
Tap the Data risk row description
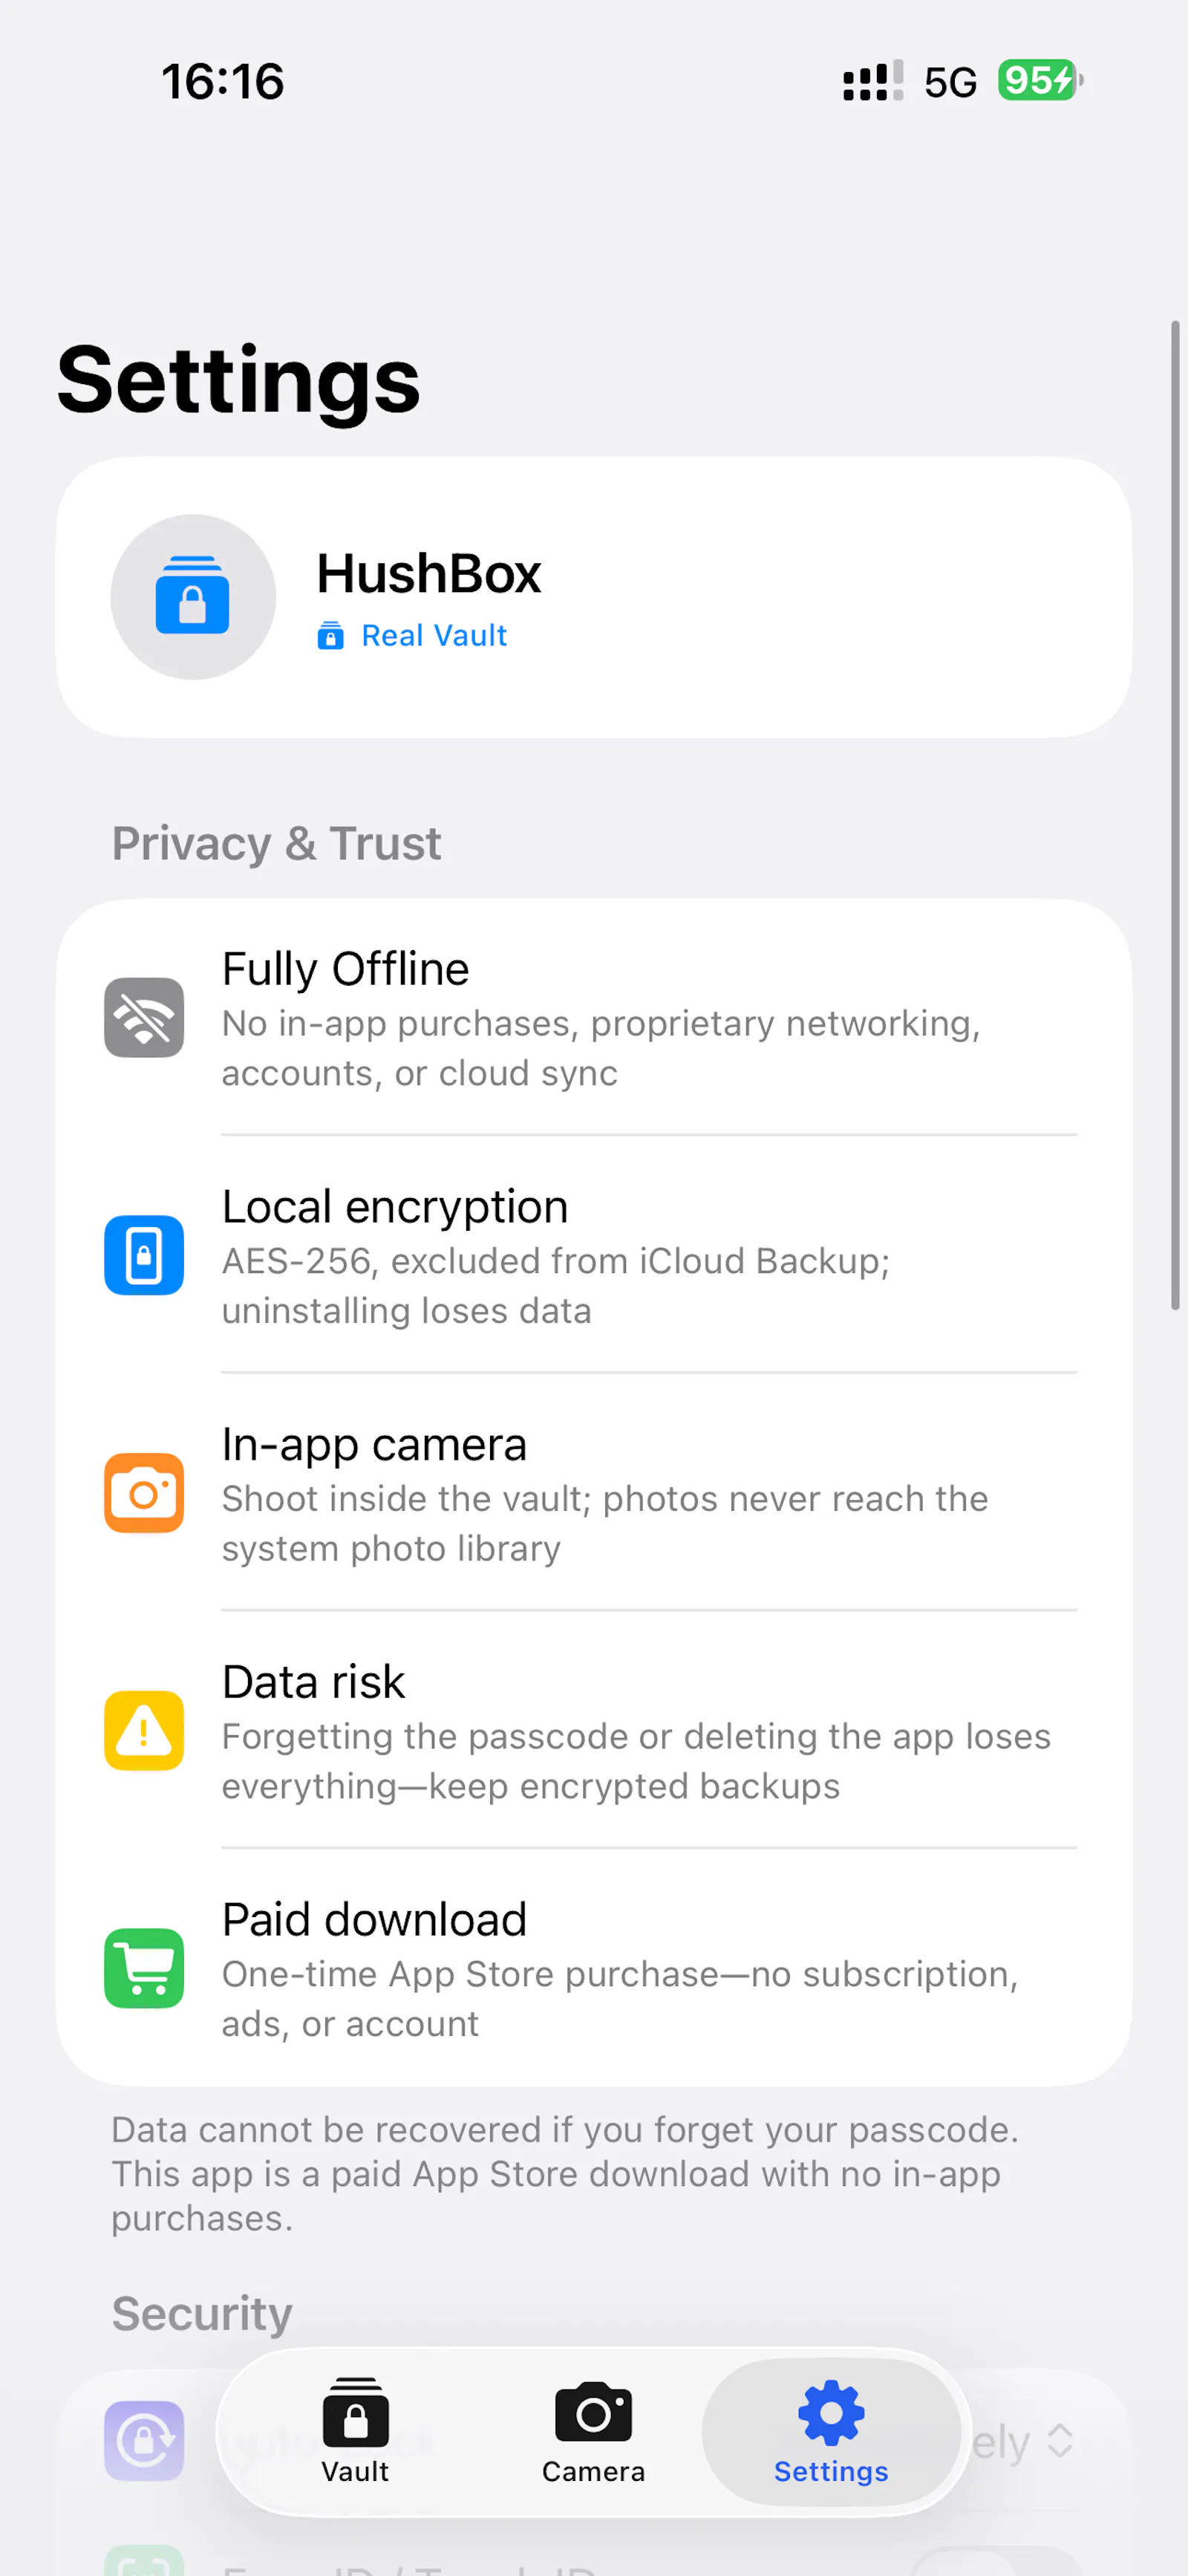(636, 1761)
